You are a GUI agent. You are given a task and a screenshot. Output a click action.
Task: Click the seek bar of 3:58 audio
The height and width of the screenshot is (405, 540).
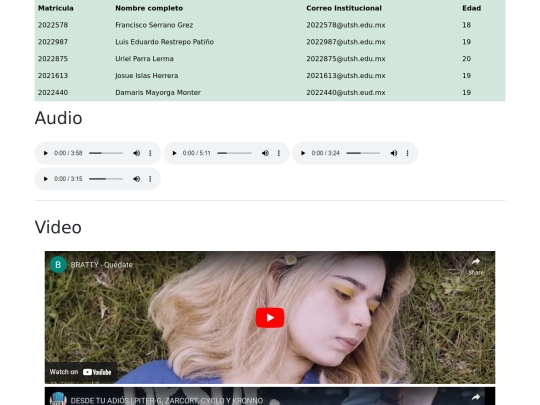(x=106, y=153)
